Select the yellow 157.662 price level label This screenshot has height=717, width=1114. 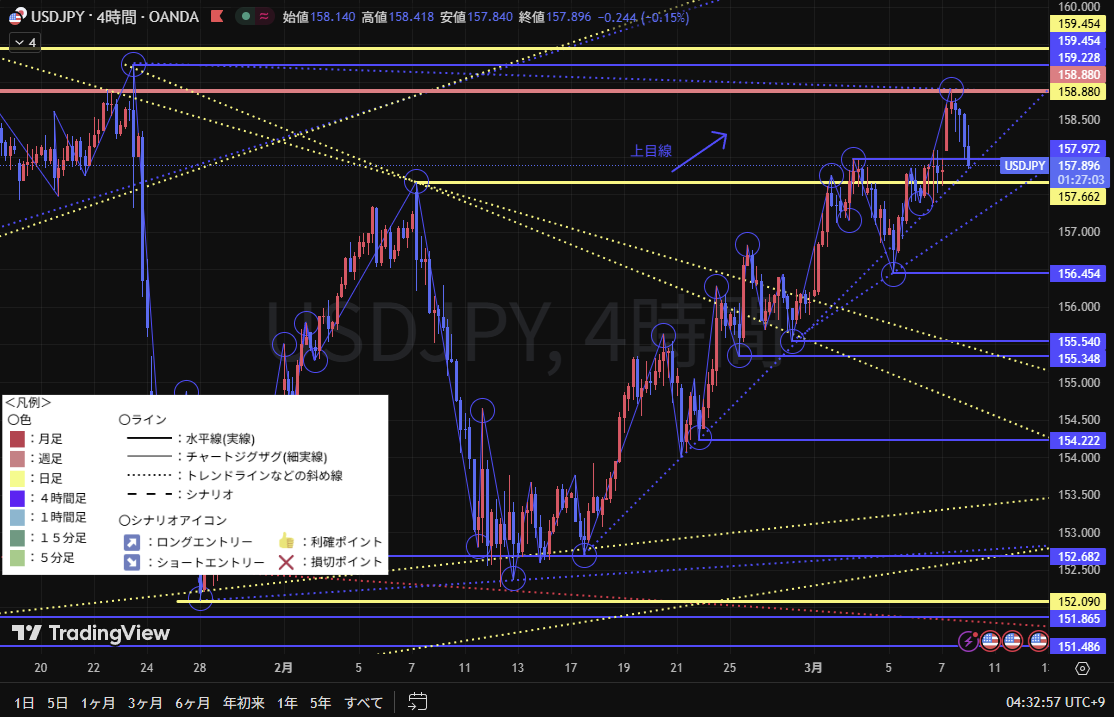tap(1080, 197)
